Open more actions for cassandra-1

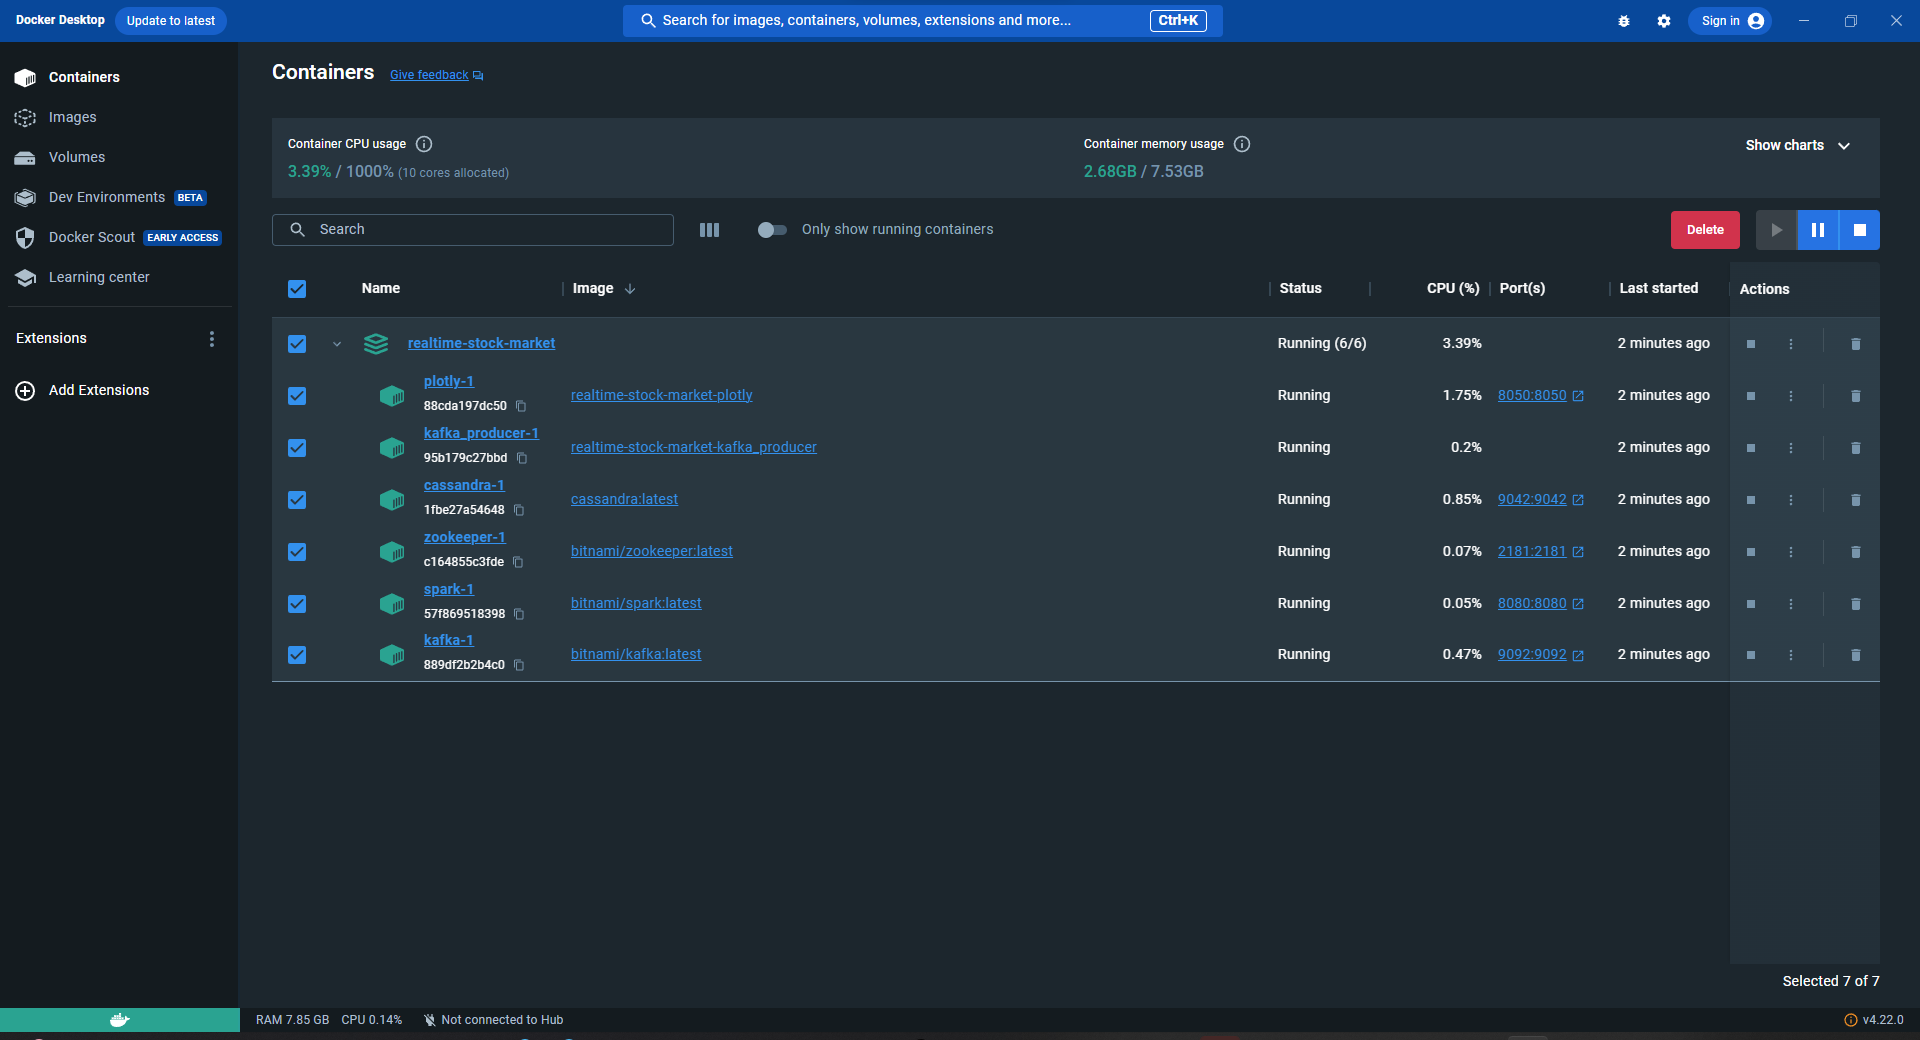pos(1791,500)
